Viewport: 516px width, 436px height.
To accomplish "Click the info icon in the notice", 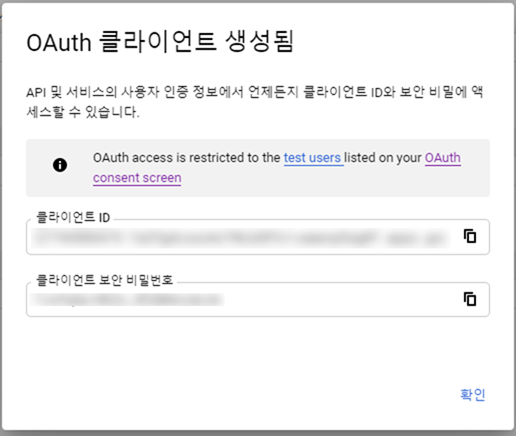I will tap(60, 165).
